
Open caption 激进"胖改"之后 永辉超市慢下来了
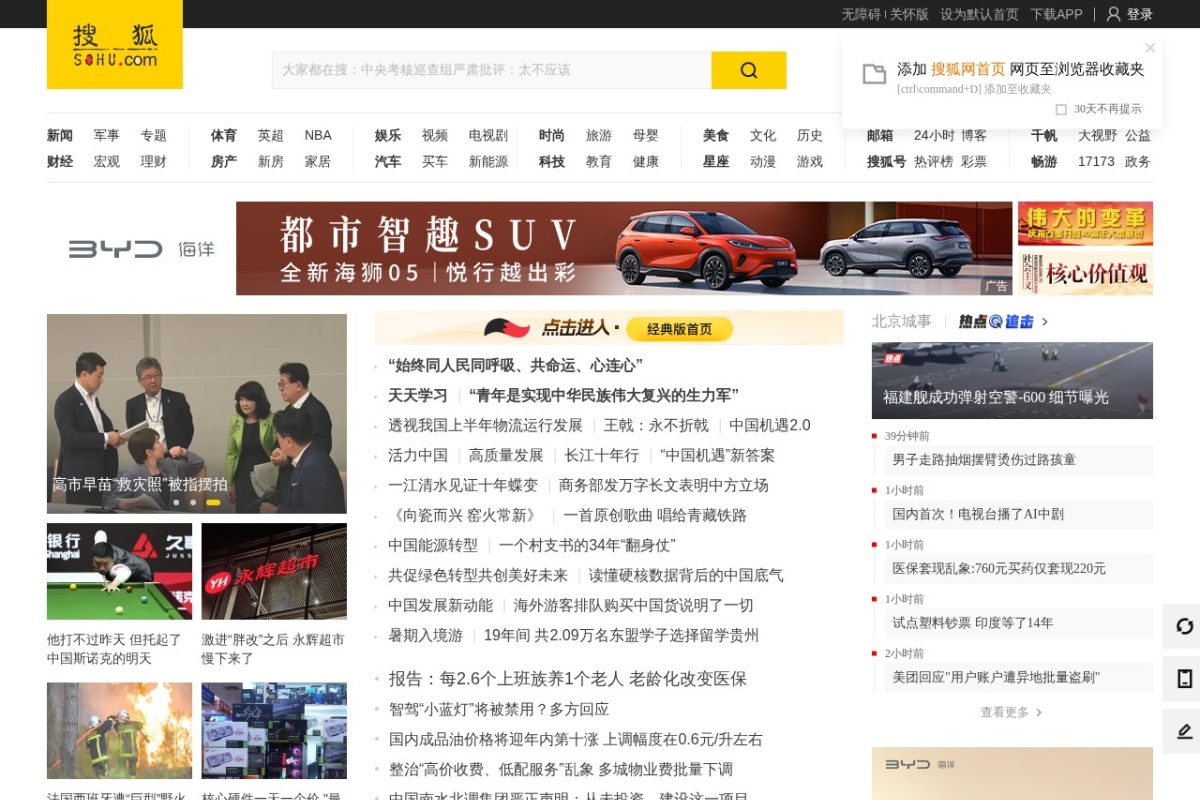coord(273,649)
